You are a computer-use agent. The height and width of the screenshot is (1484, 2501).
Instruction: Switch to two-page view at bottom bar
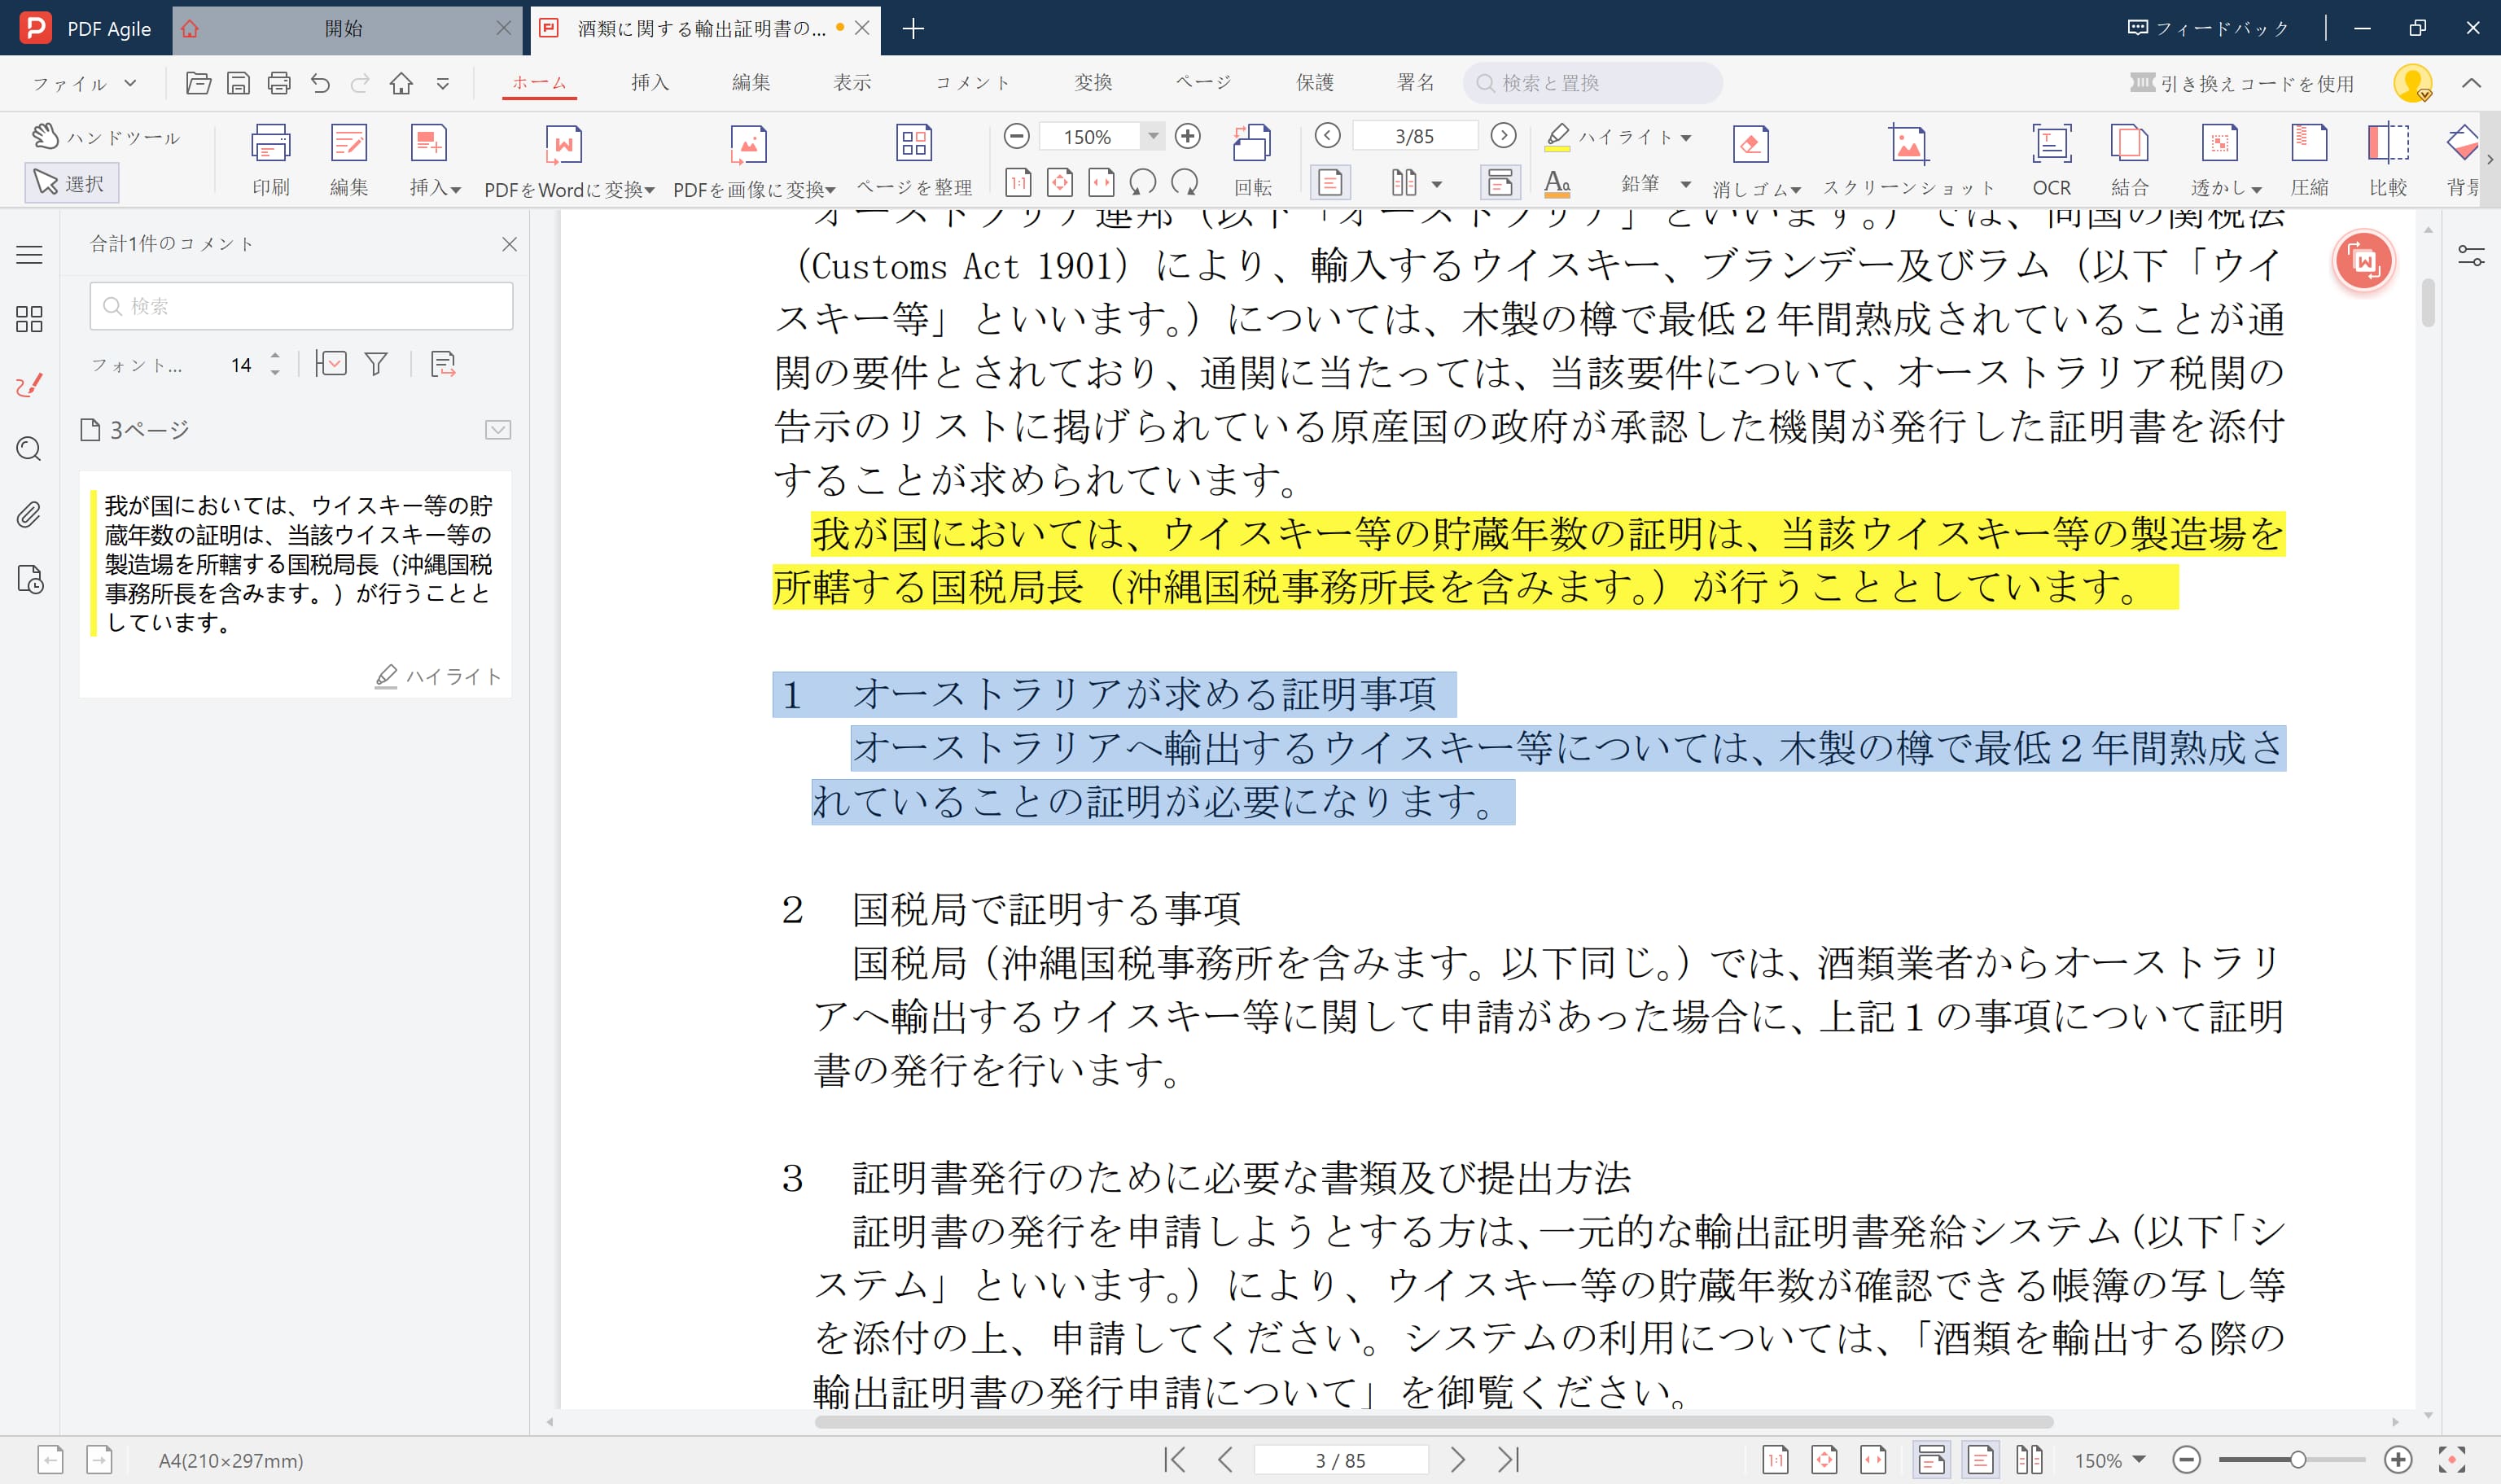(2032, 1460)
